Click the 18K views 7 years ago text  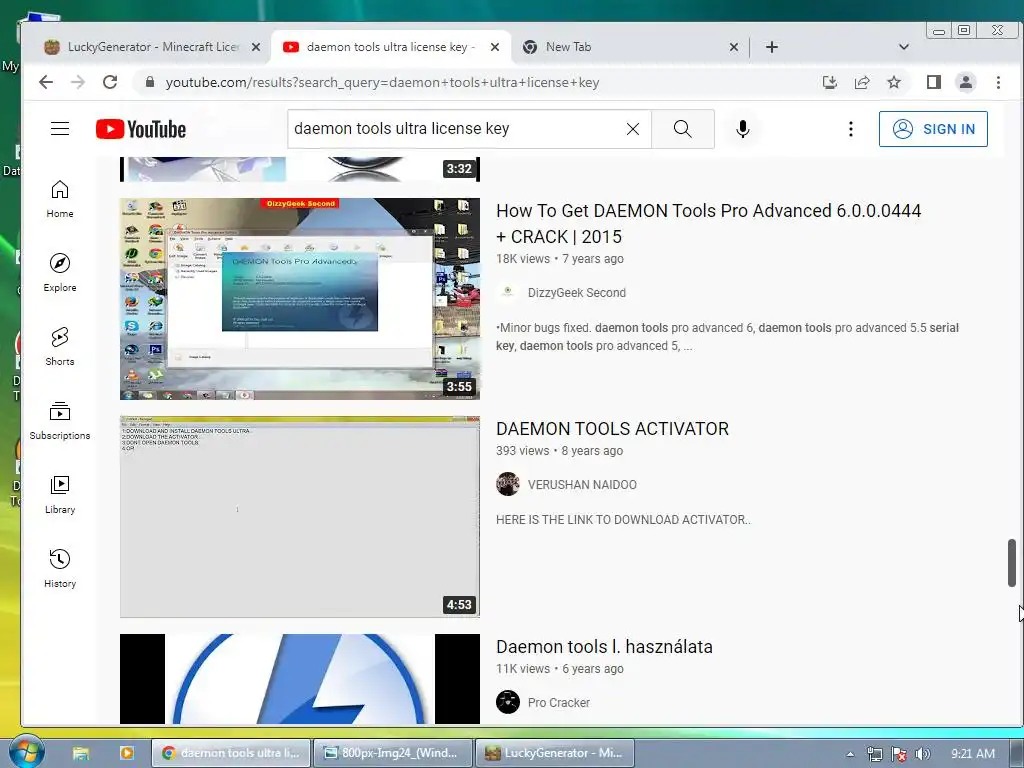(560, 259)
